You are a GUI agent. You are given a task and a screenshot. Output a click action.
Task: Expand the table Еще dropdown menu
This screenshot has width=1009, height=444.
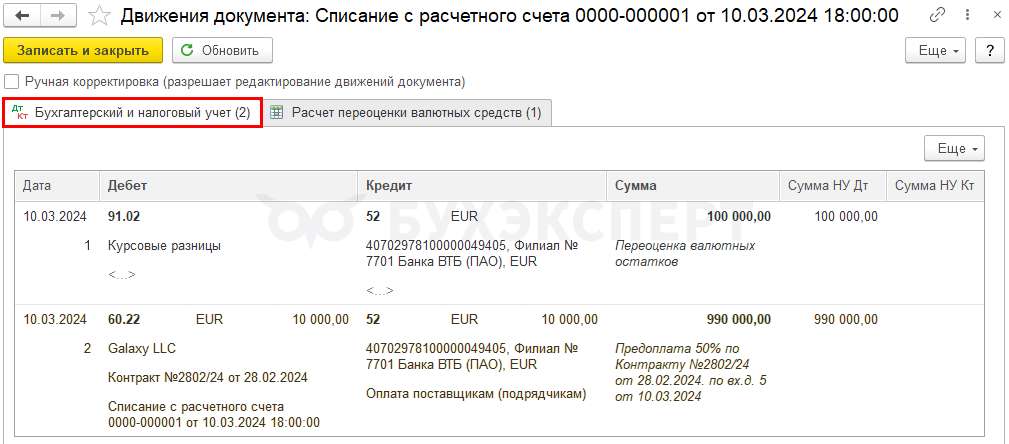click(954, 149)
